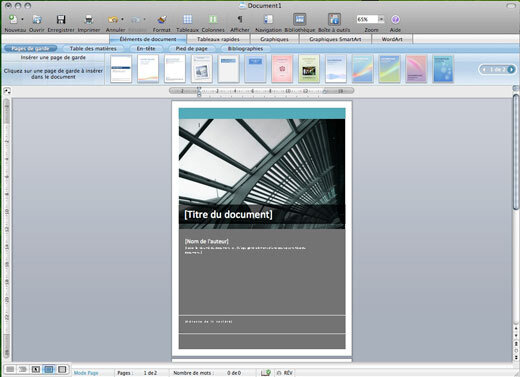The width and height of the screenshot is (520, 377).
Task: Toggle paragraph marks with Afficher
Action: point(240,19)
